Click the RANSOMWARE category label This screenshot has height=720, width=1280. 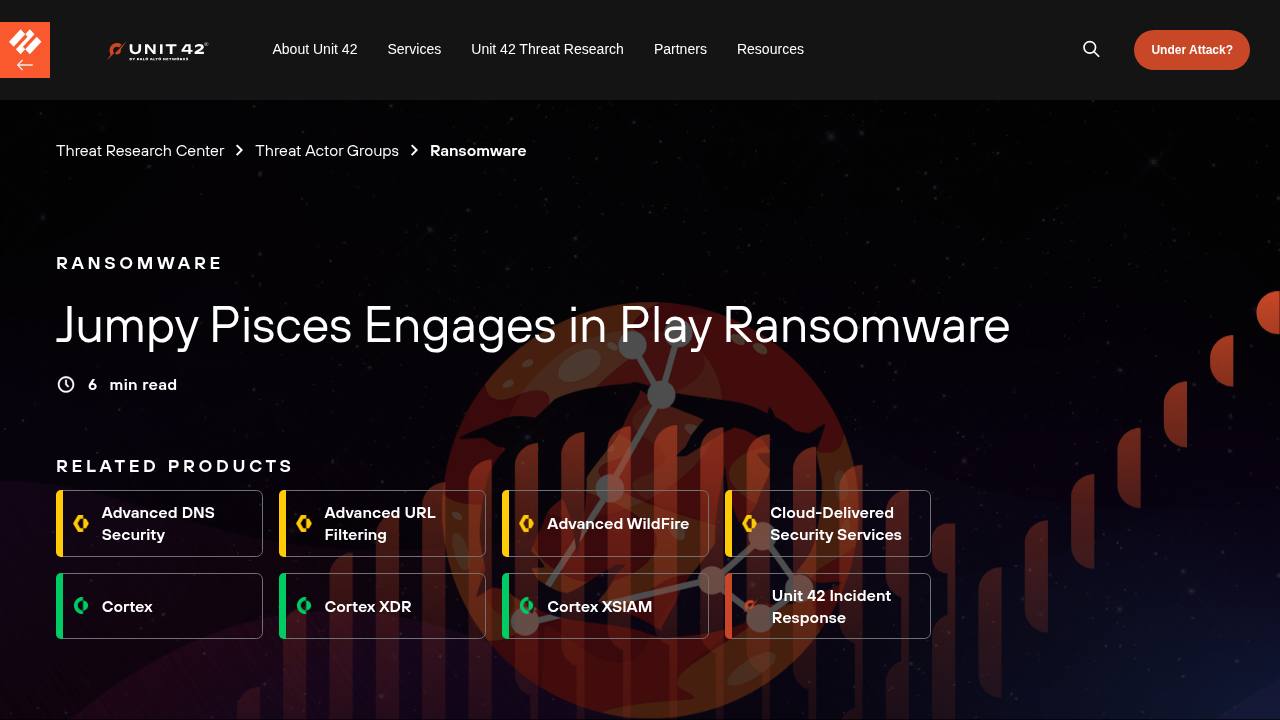click(x=139, y=263)
